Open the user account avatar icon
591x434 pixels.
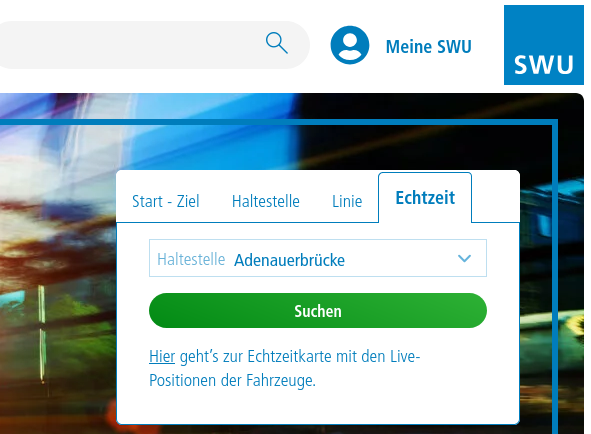[350, 45]
